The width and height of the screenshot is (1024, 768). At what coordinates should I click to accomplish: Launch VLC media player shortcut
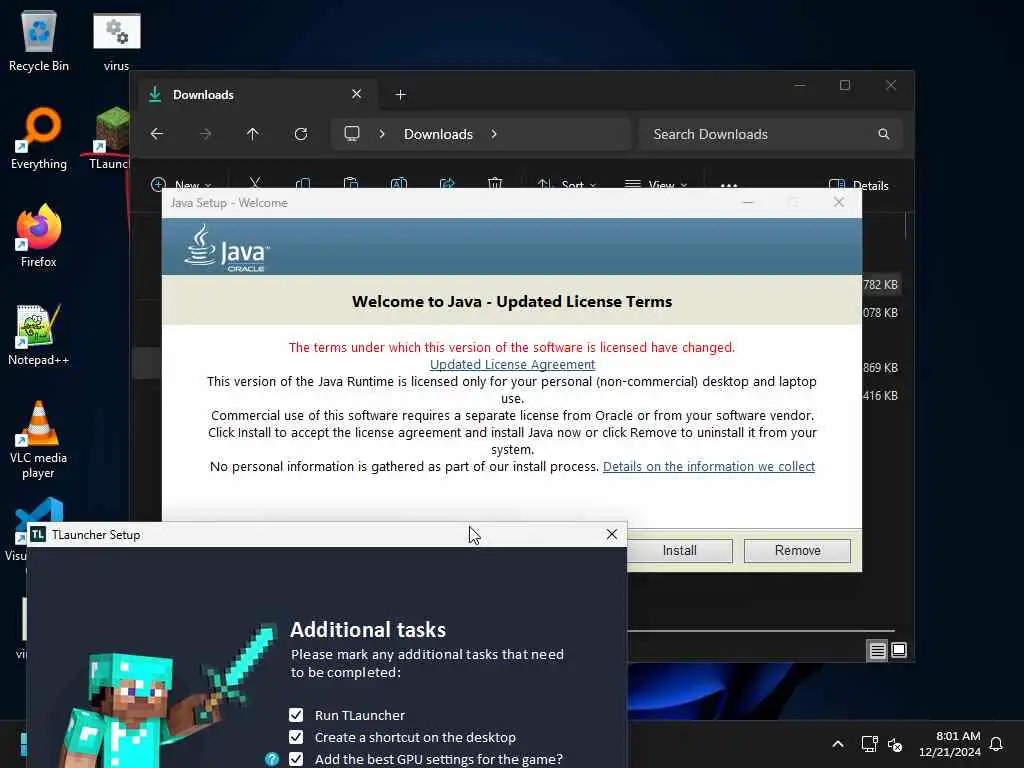pos(39,440)
